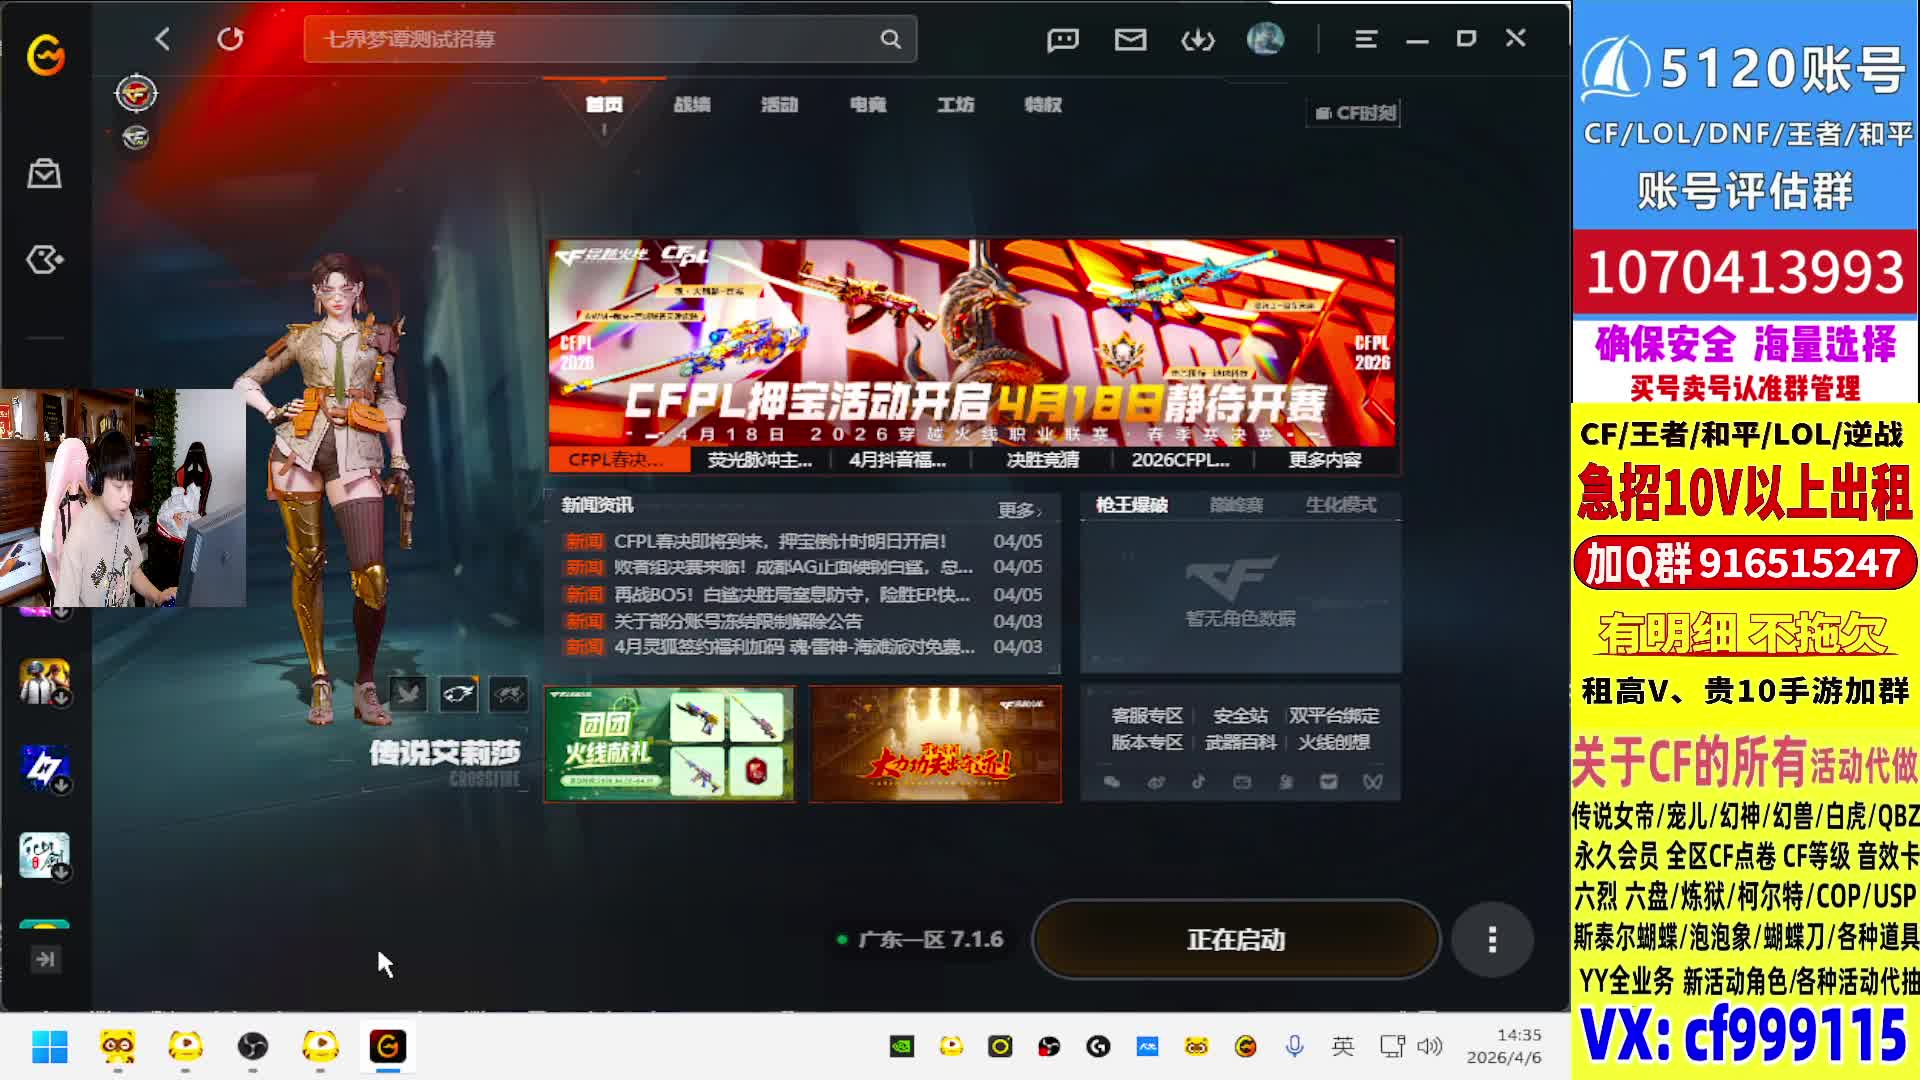
Task: Open the download manager icon
Action: [x=1197, y=39]
